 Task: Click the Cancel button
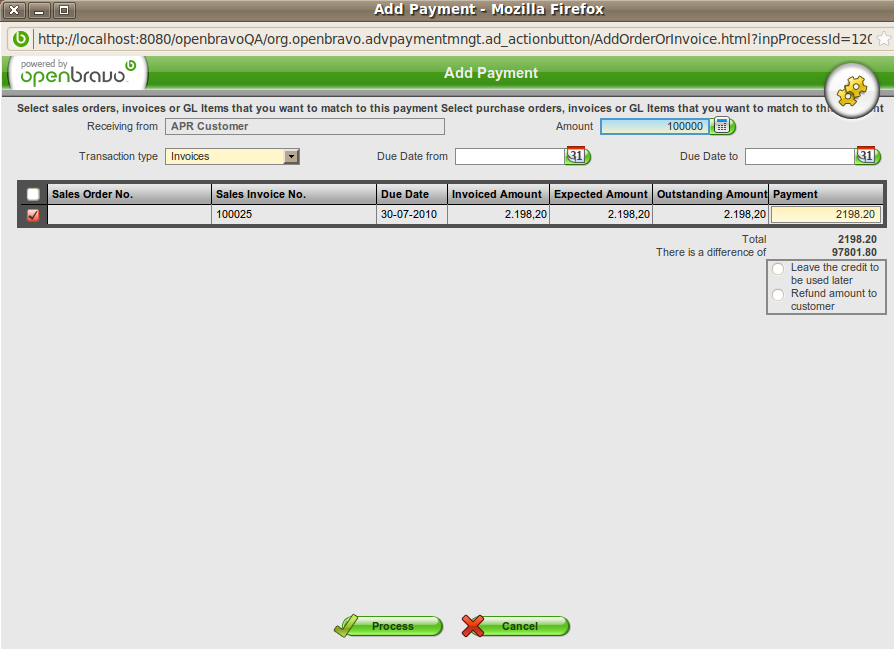coord(515,626)
